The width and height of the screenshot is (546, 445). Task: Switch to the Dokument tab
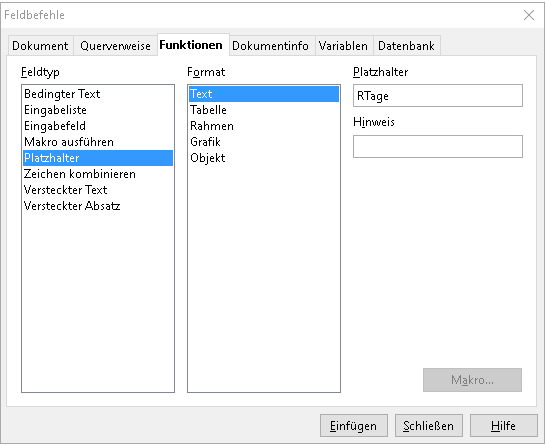[x=40, y=46]
